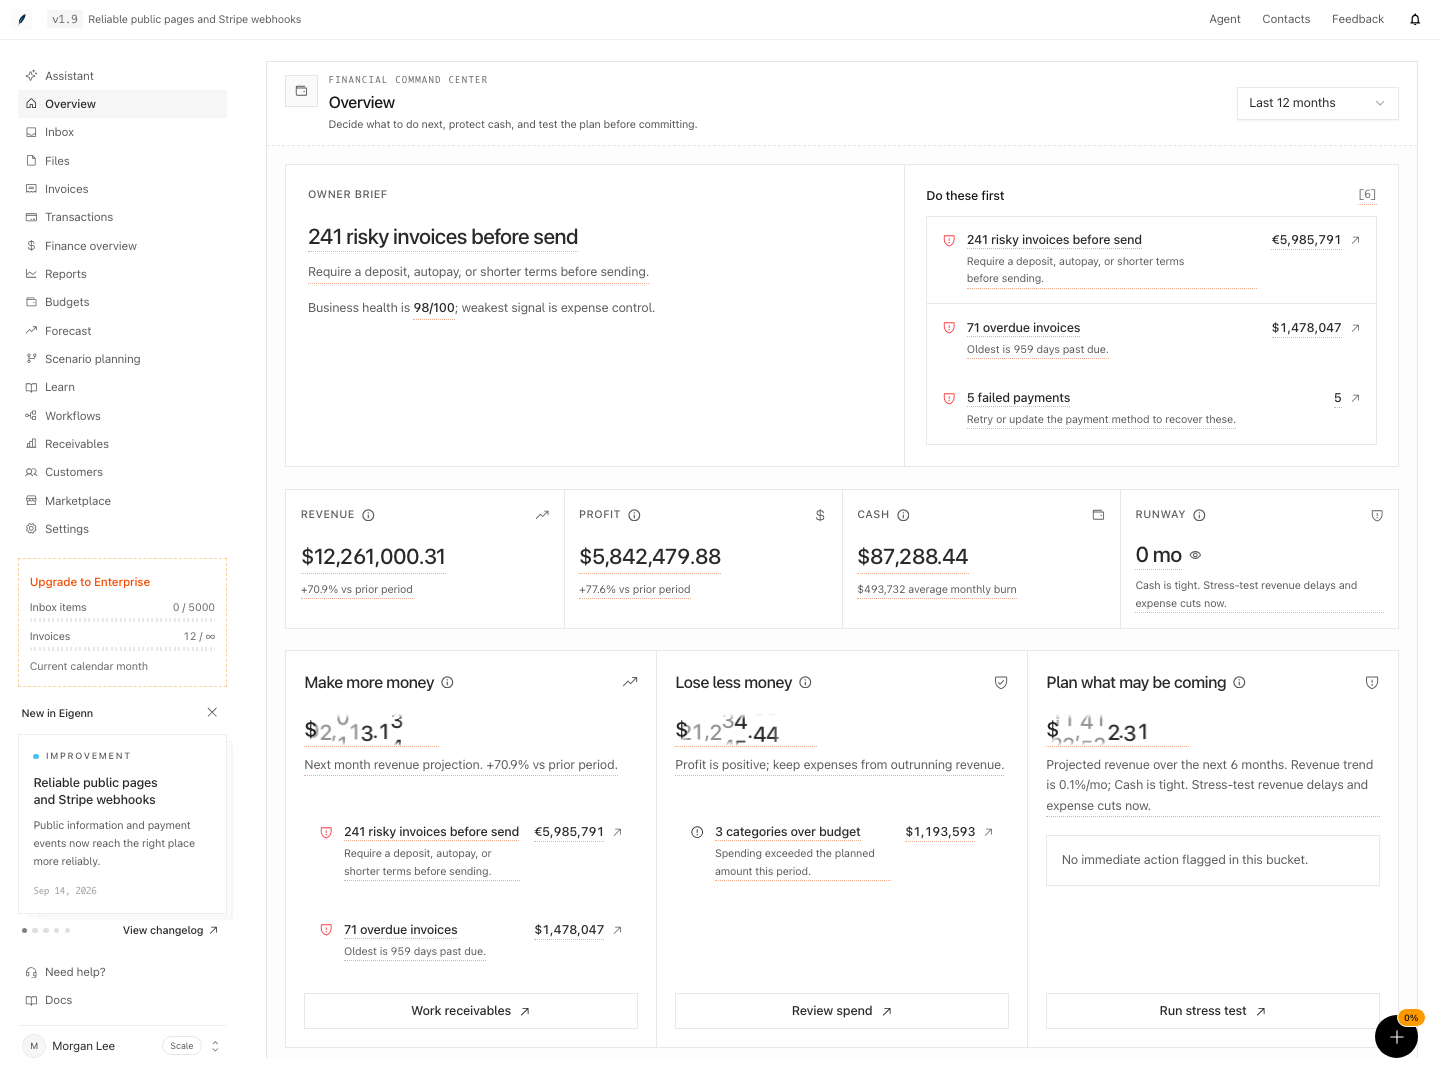Go to Customers in the sidebar
The width and height of the screenshot is (1440, 1080).
[122, 472]
